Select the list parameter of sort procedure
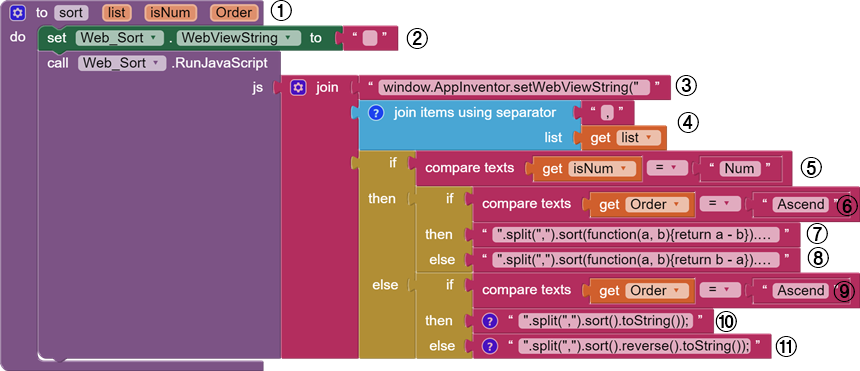Image resolution: width=860 pixels, height=371 pixels. (116, 13)
